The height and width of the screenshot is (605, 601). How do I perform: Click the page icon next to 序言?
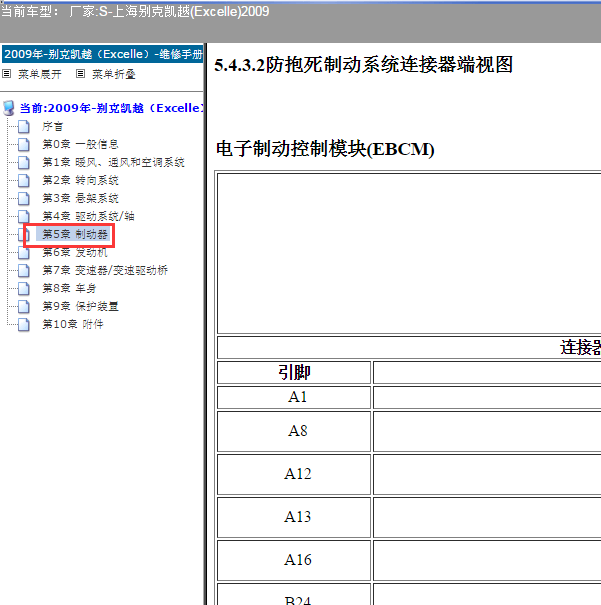click(24, 126)
